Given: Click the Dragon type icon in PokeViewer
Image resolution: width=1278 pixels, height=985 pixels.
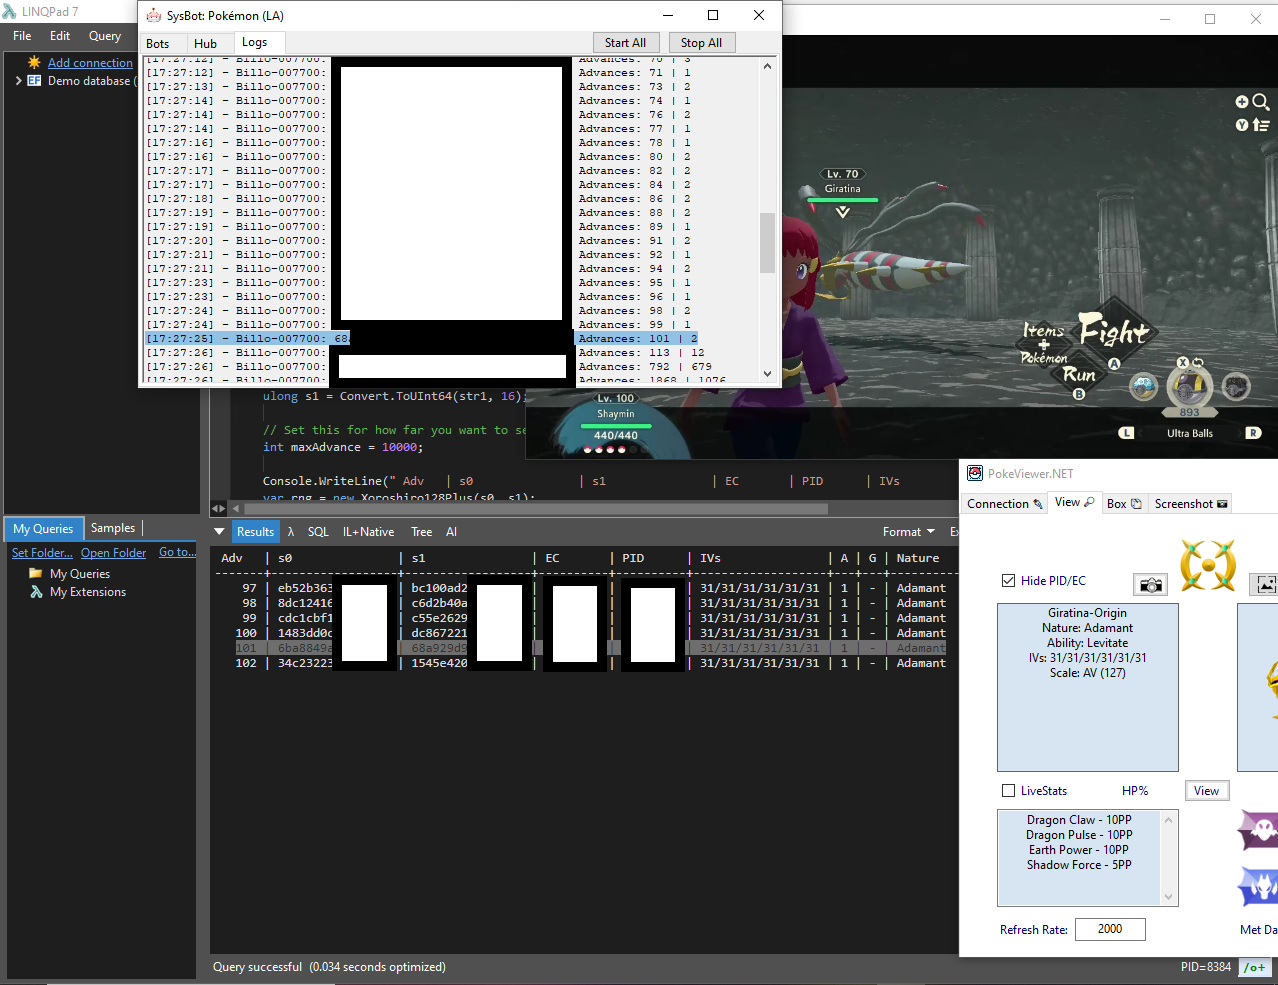Looking at the screenshot, I should (x=1258, y=886).
